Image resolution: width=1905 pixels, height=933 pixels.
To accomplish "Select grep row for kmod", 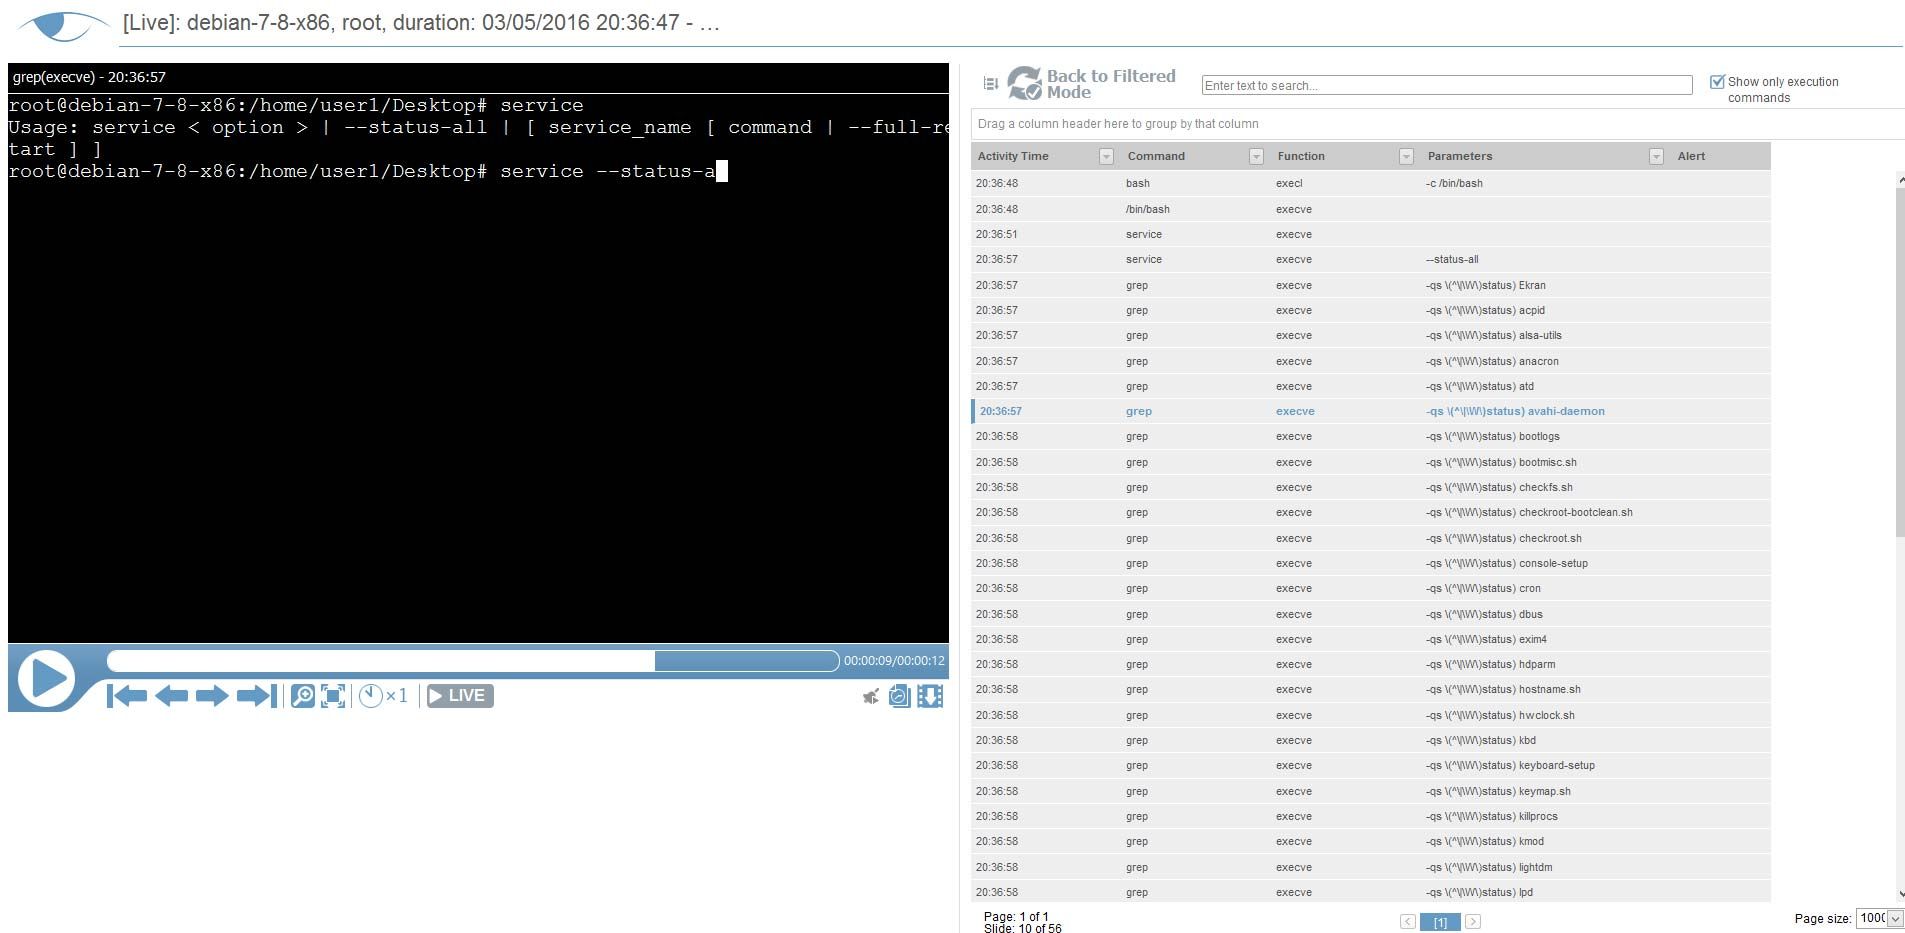I will [1370, 841].
